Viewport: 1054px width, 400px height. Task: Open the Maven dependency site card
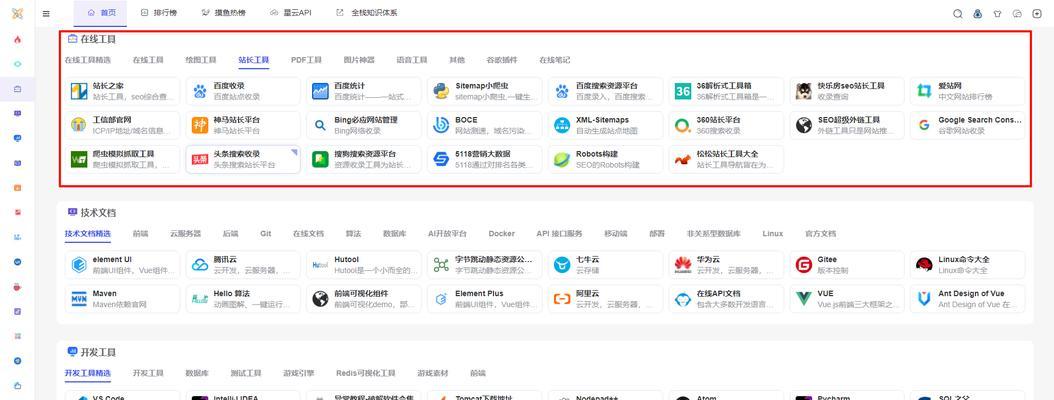pyautogui.click(x=122, y=298)
